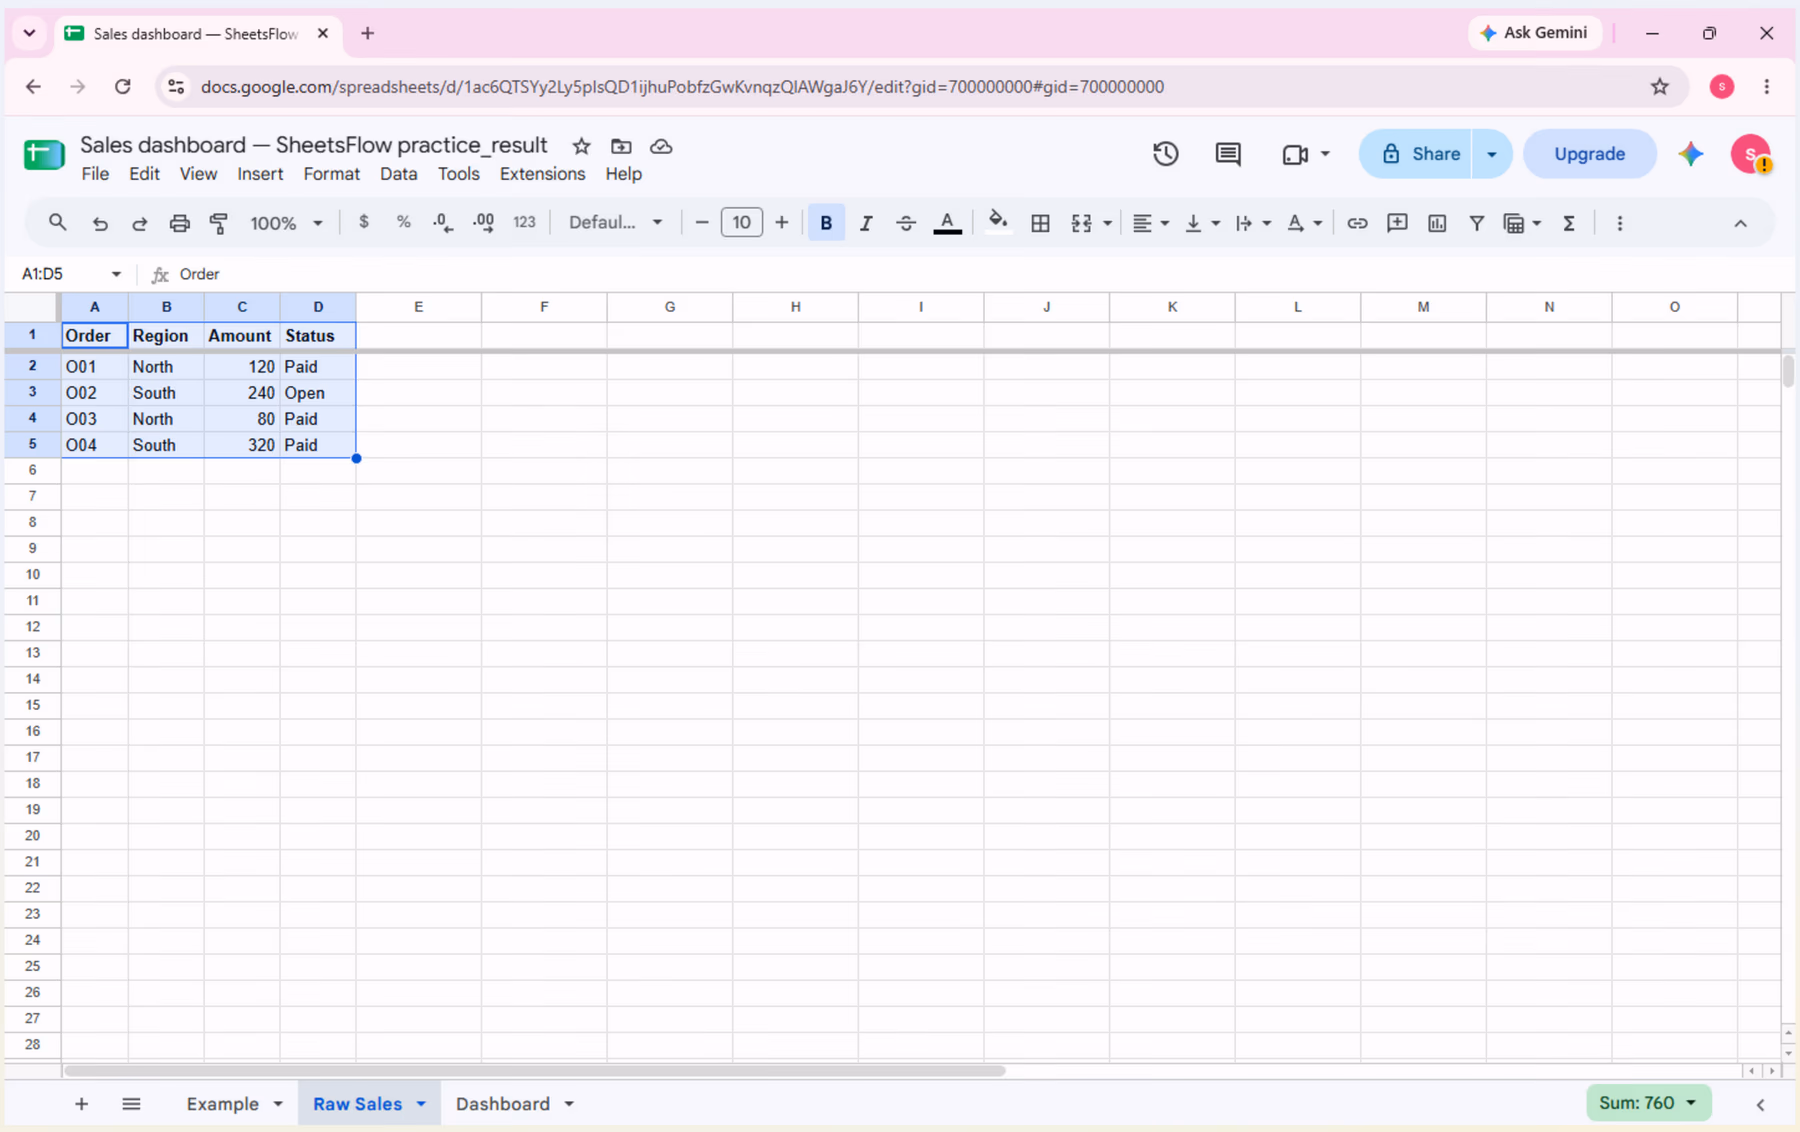Toggle bold formatting

(826, 223)
